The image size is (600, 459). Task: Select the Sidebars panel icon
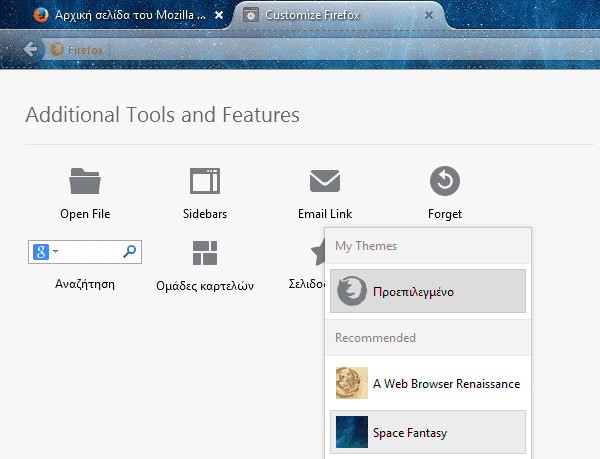point(205,181)
